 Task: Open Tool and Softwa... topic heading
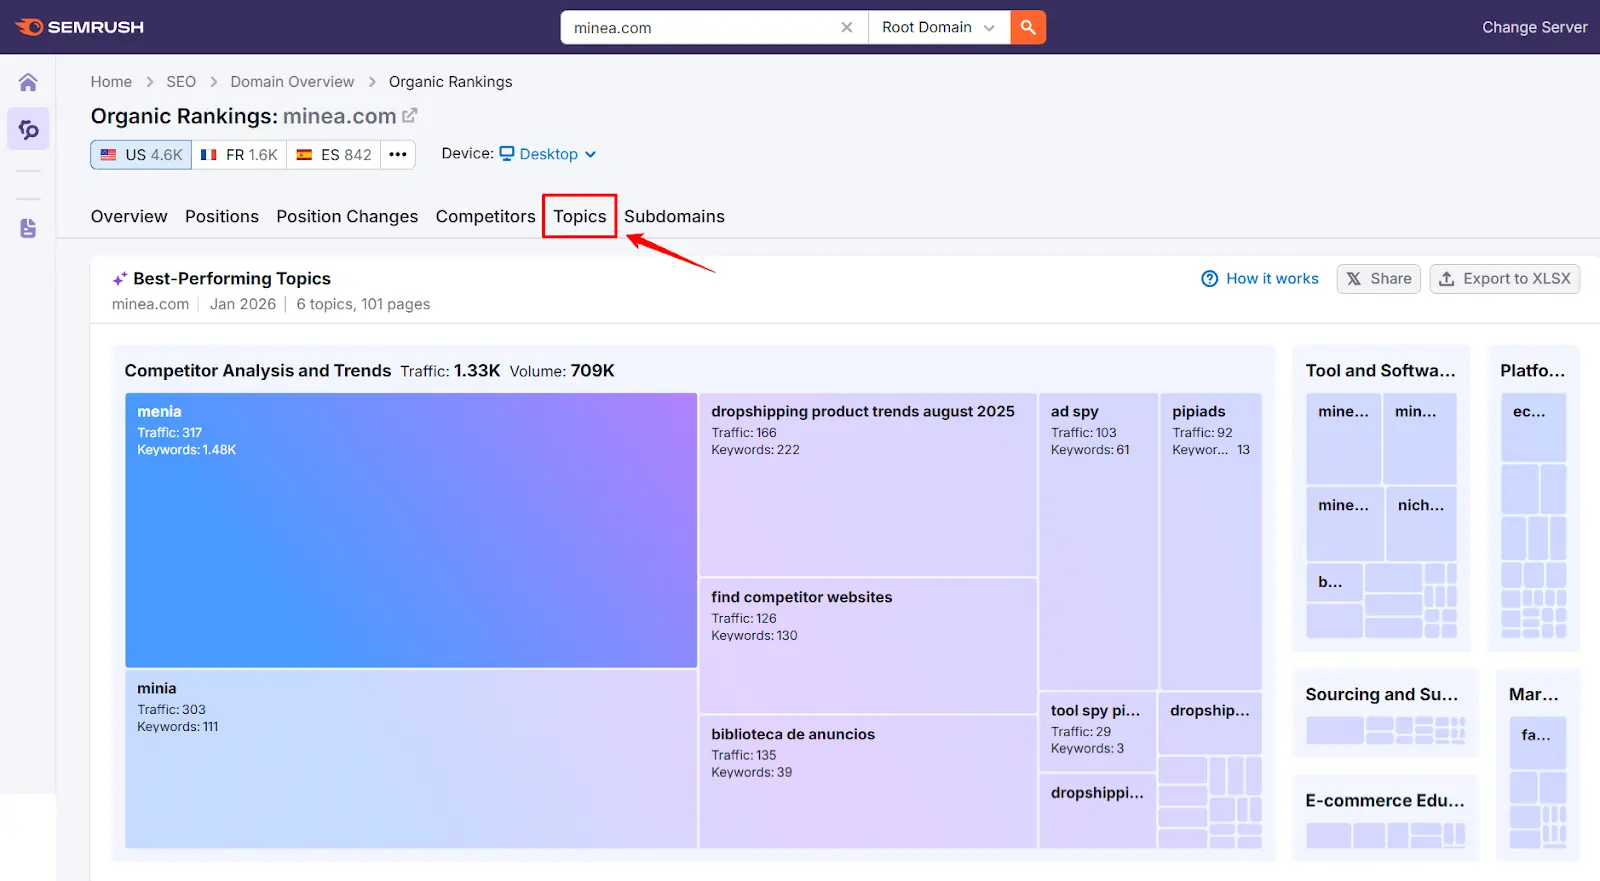[1380, 370]
